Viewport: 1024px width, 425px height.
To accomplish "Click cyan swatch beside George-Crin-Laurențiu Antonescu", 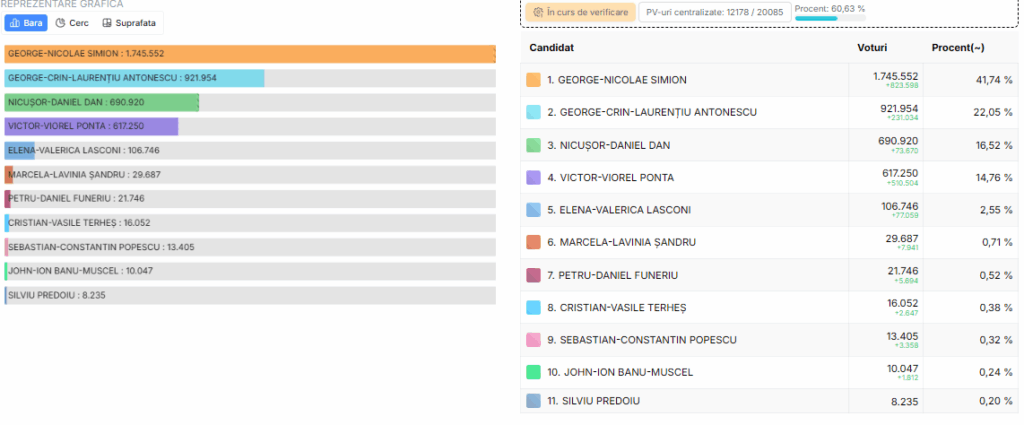I will 534,112.
